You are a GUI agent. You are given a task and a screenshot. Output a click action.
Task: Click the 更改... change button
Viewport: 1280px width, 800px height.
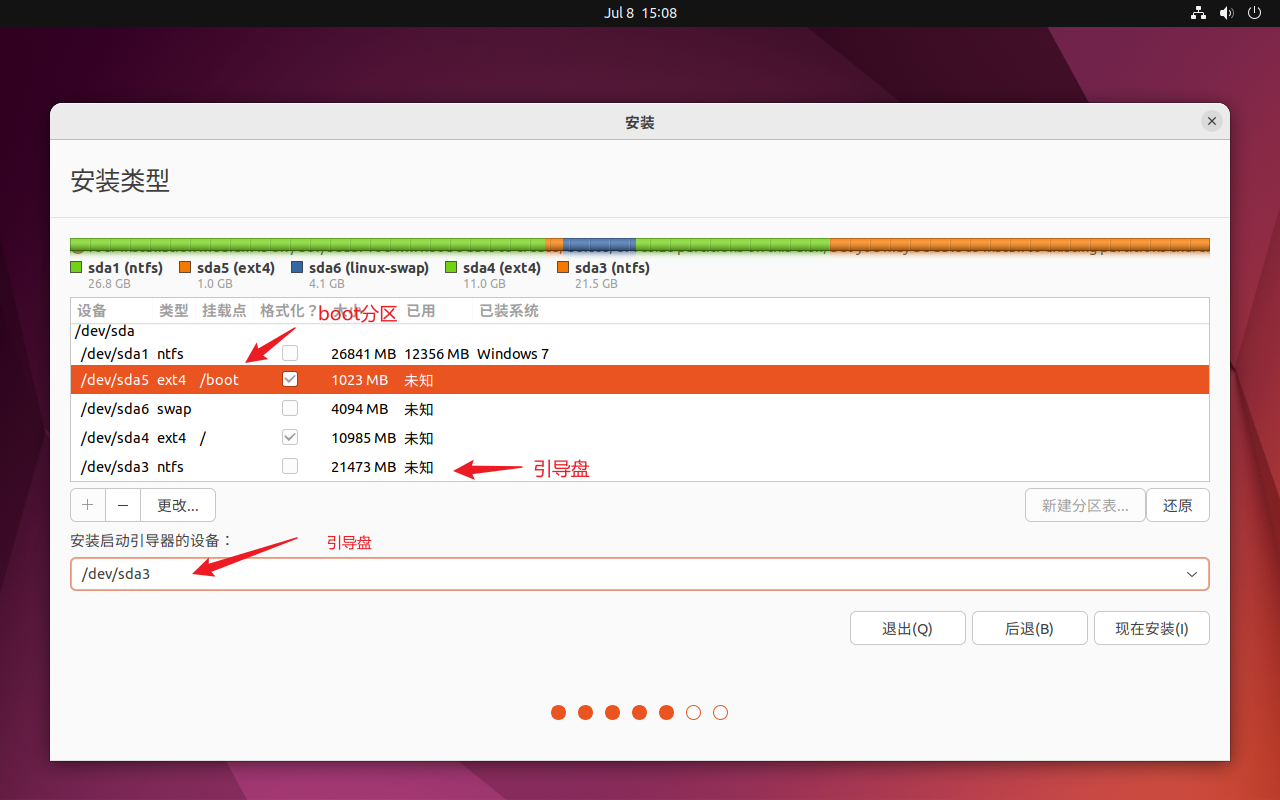click(178, 505)
